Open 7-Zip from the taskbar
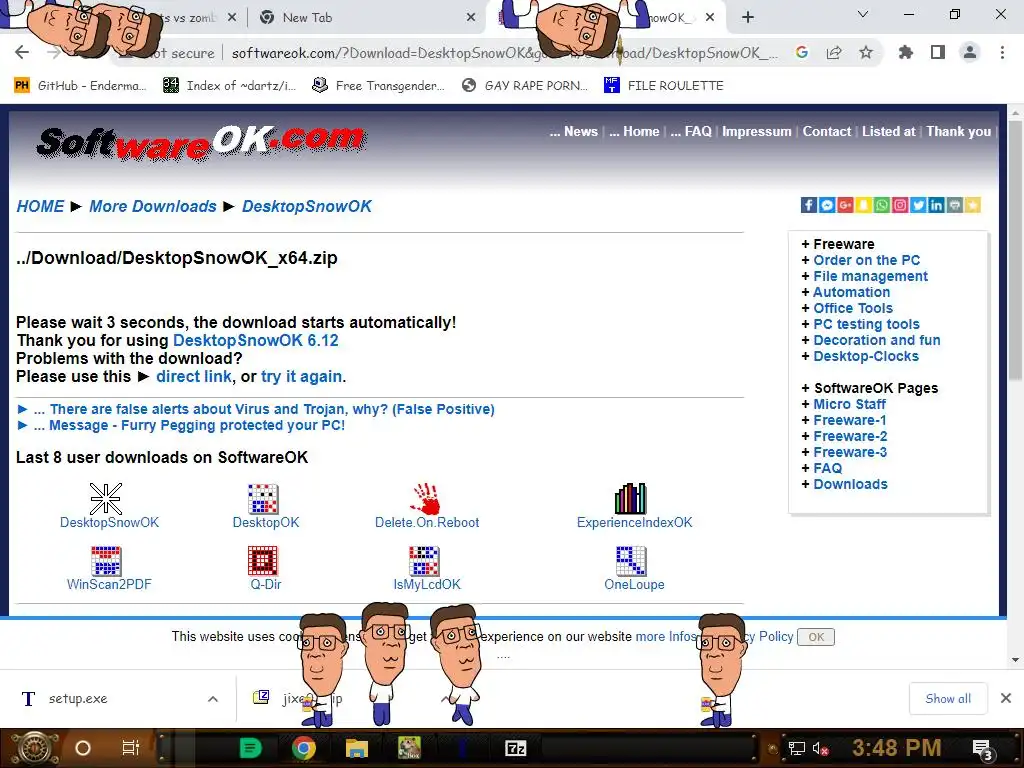This screenshot has height=768, width=1024. tap(515, 748)
